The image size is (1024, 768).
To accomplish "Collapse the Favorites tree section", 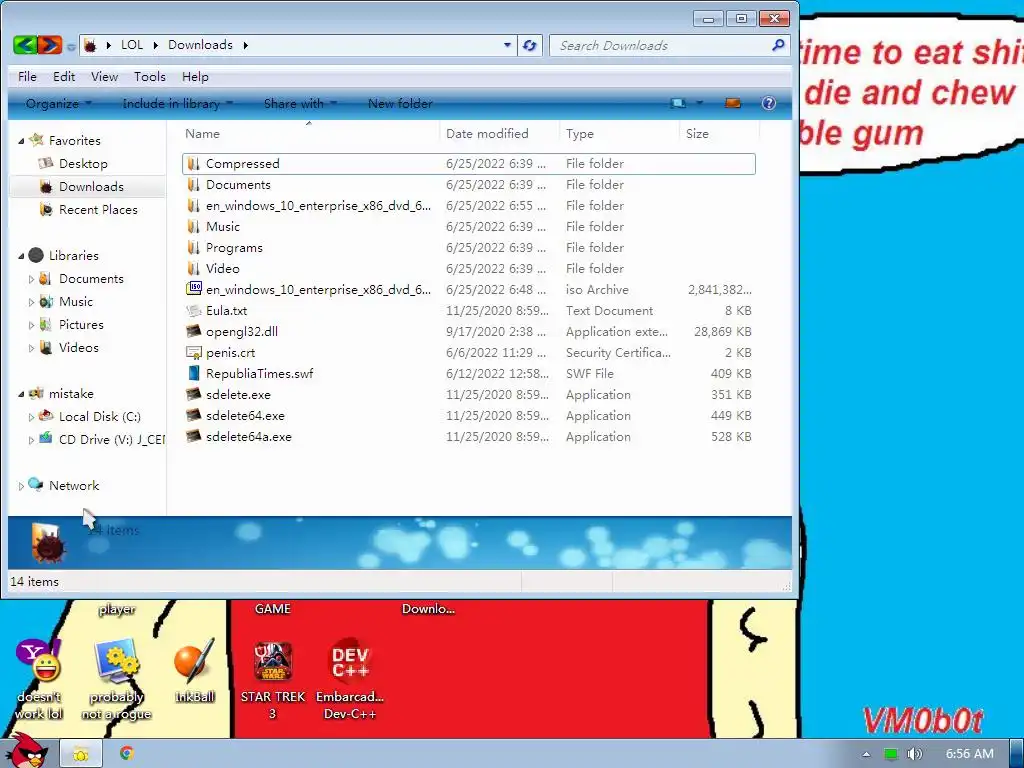I will pos(21,141).
